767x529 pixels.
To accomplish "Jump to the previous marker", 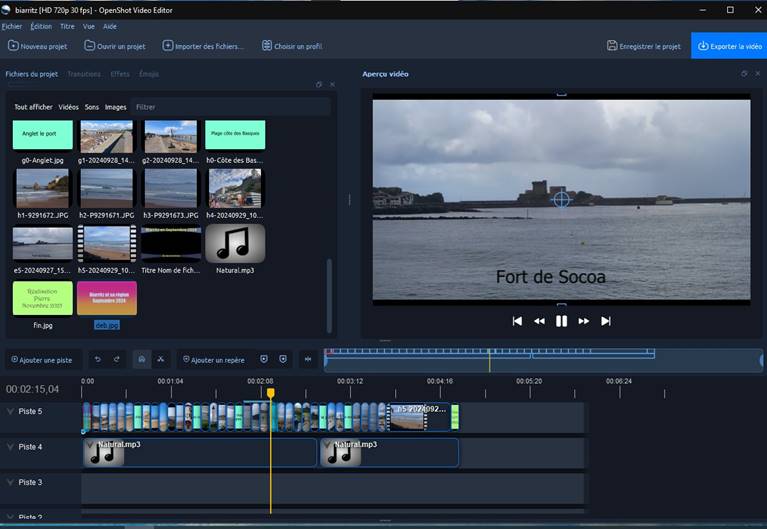I will [x=264, y=359].
